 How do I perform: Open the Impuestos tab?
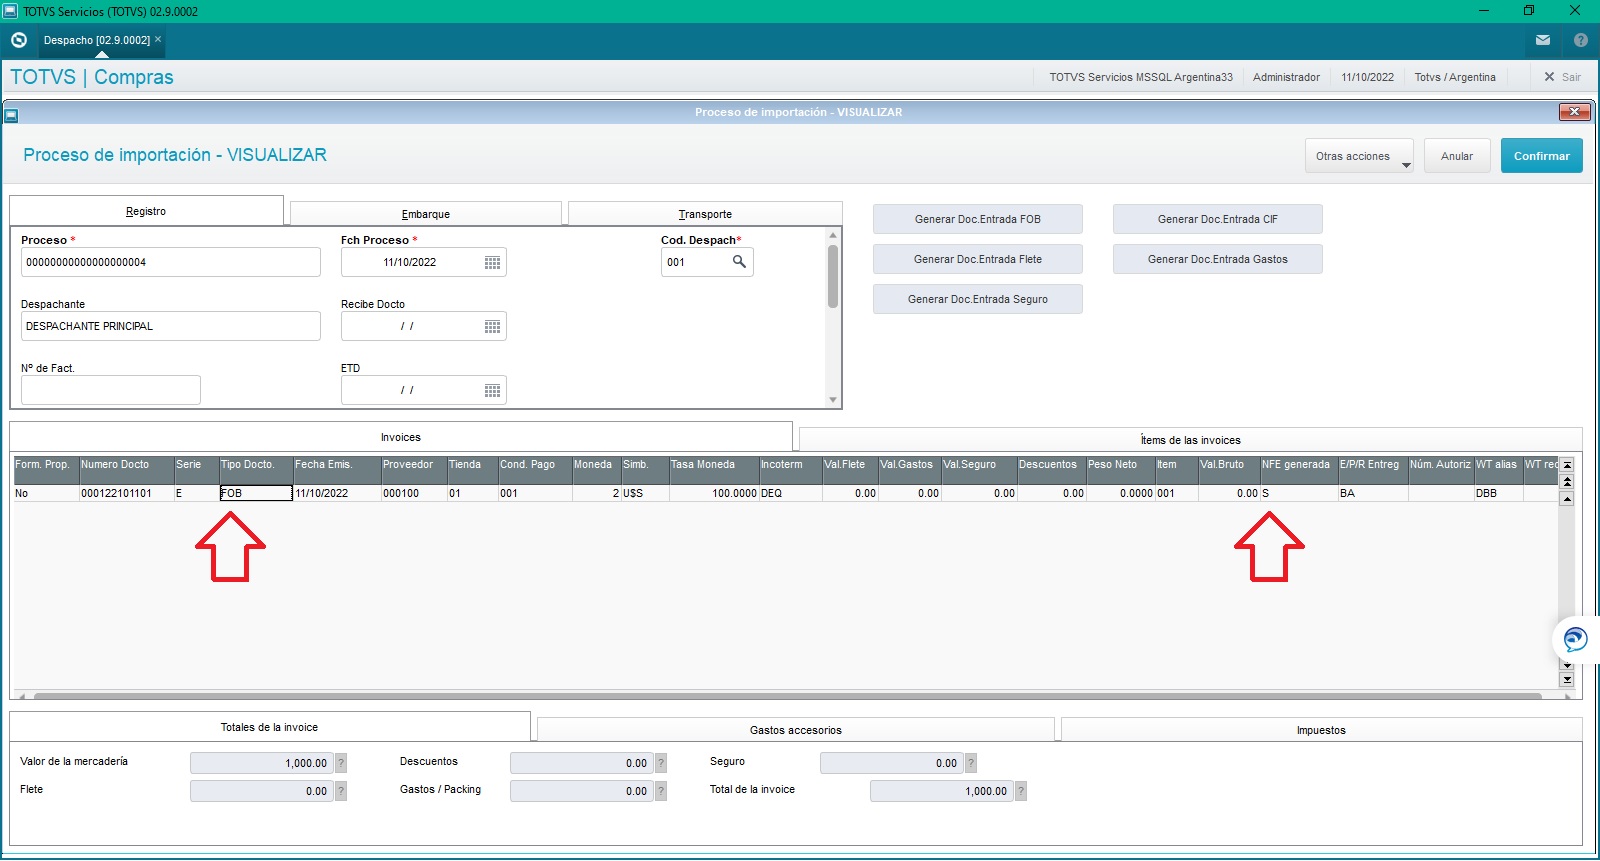tap(1321, 730)
